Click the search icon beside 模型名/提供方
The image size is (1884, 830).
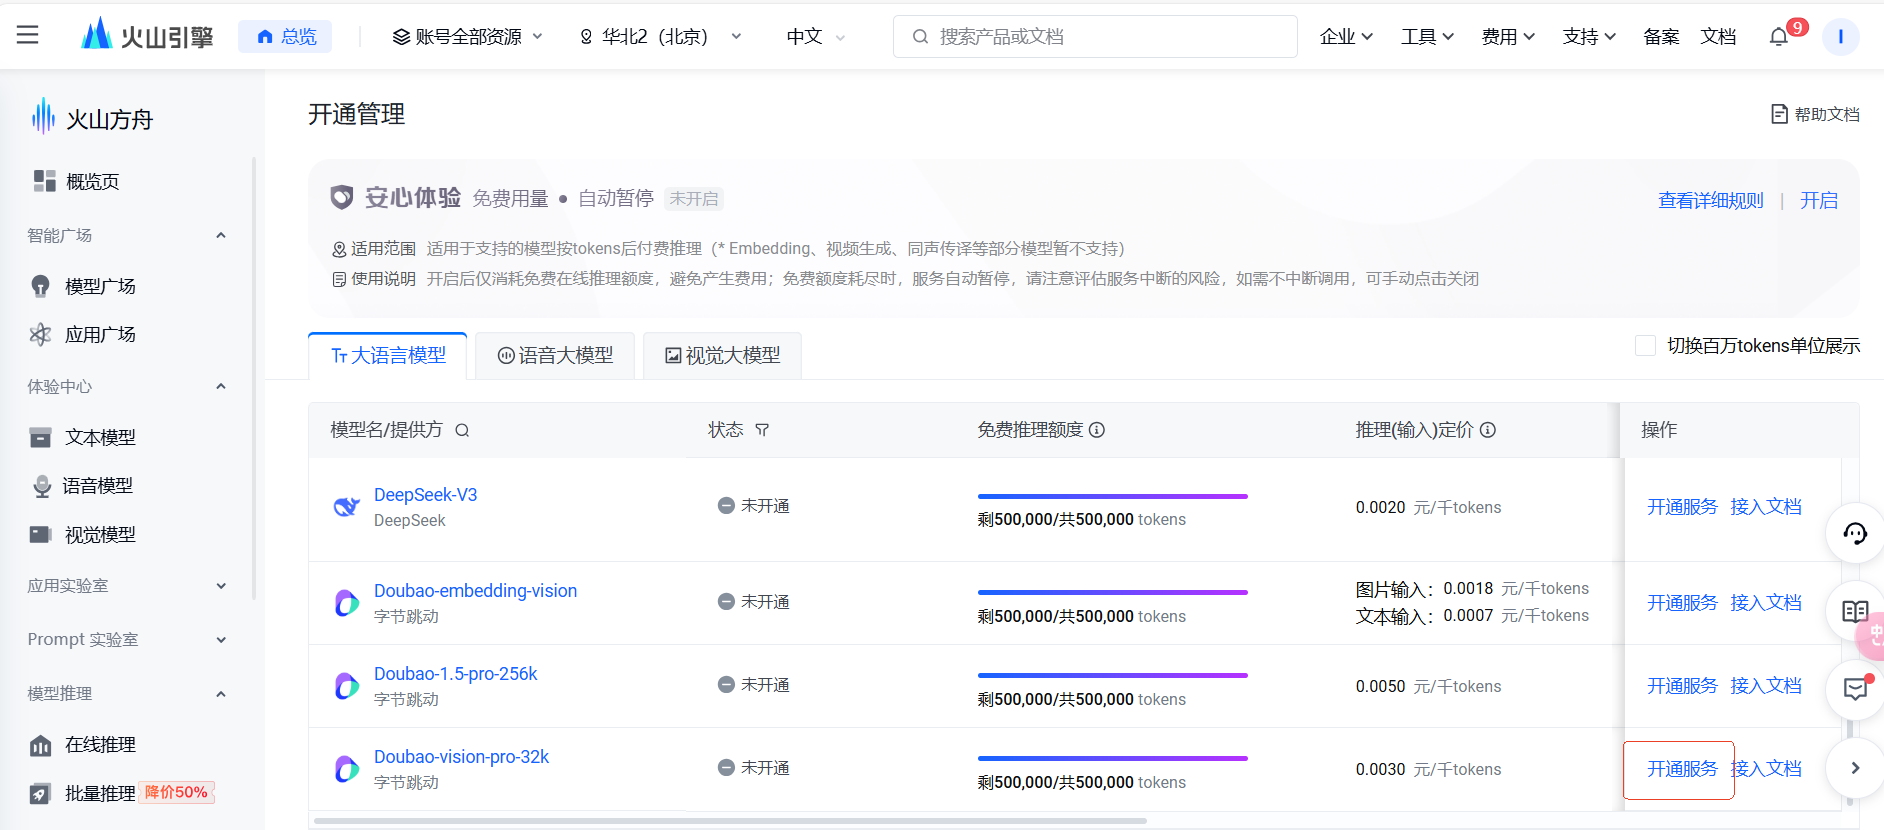point(462,430)
